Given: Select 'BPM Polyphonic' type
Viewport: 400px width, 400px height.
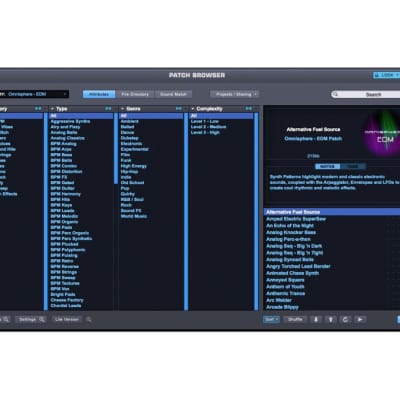Looking at the screenshot, I should pos(68,250).
